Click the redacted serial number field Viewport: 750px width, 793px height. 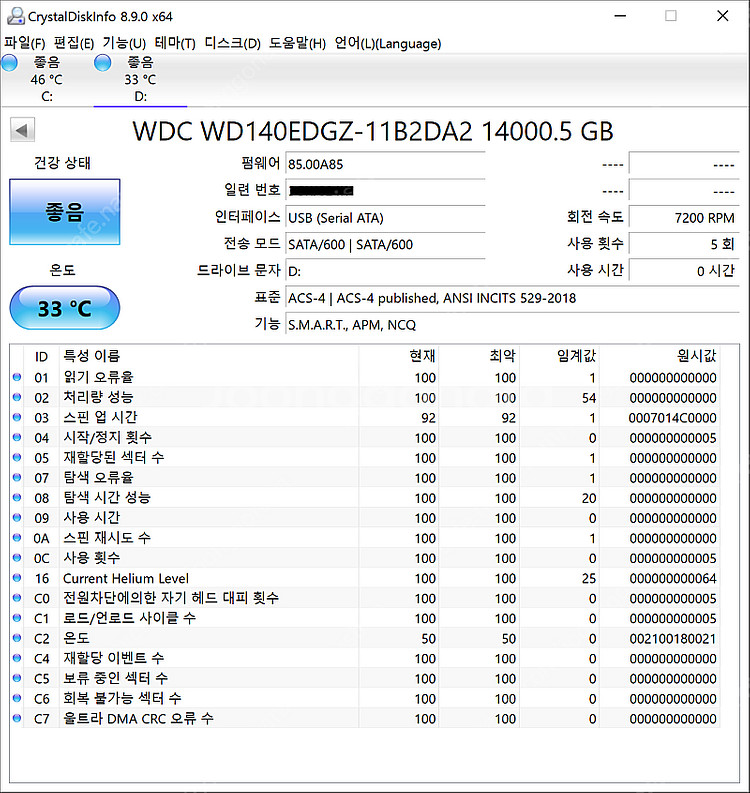click(385, 191)
